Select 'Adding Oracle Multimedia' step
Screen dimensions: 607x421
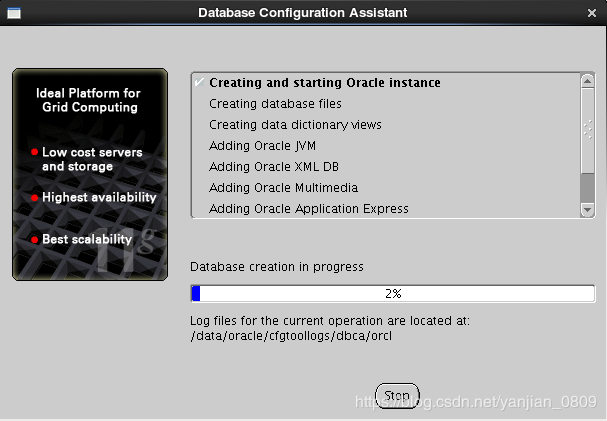[283, 188]
